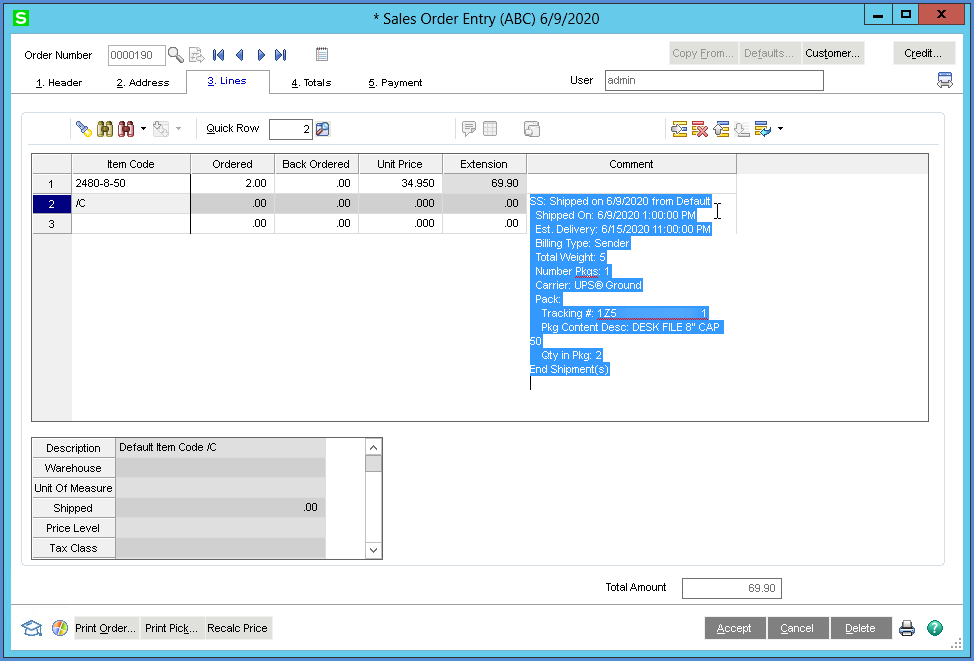Screen dimensions: 974x661
Task: Open the memo notepad icon
Action: click(x=322, y=54)
